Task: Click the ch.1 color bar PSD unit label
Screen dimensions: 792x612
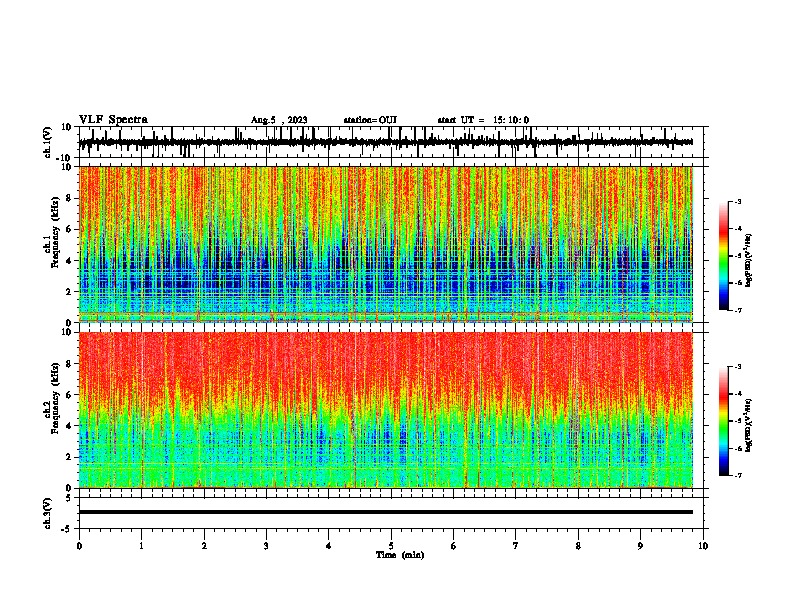Action: pos(748,260)
